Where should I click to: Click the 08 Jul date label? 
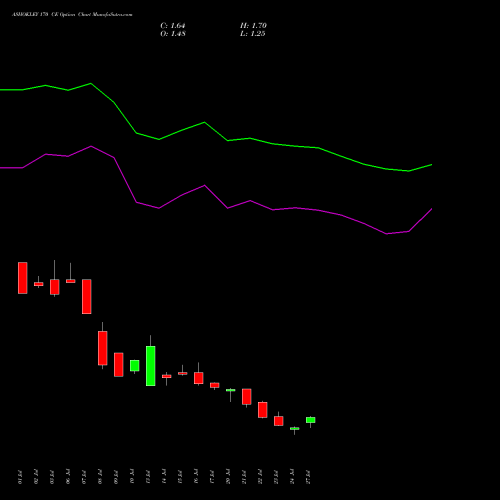(x=100, y=477)
